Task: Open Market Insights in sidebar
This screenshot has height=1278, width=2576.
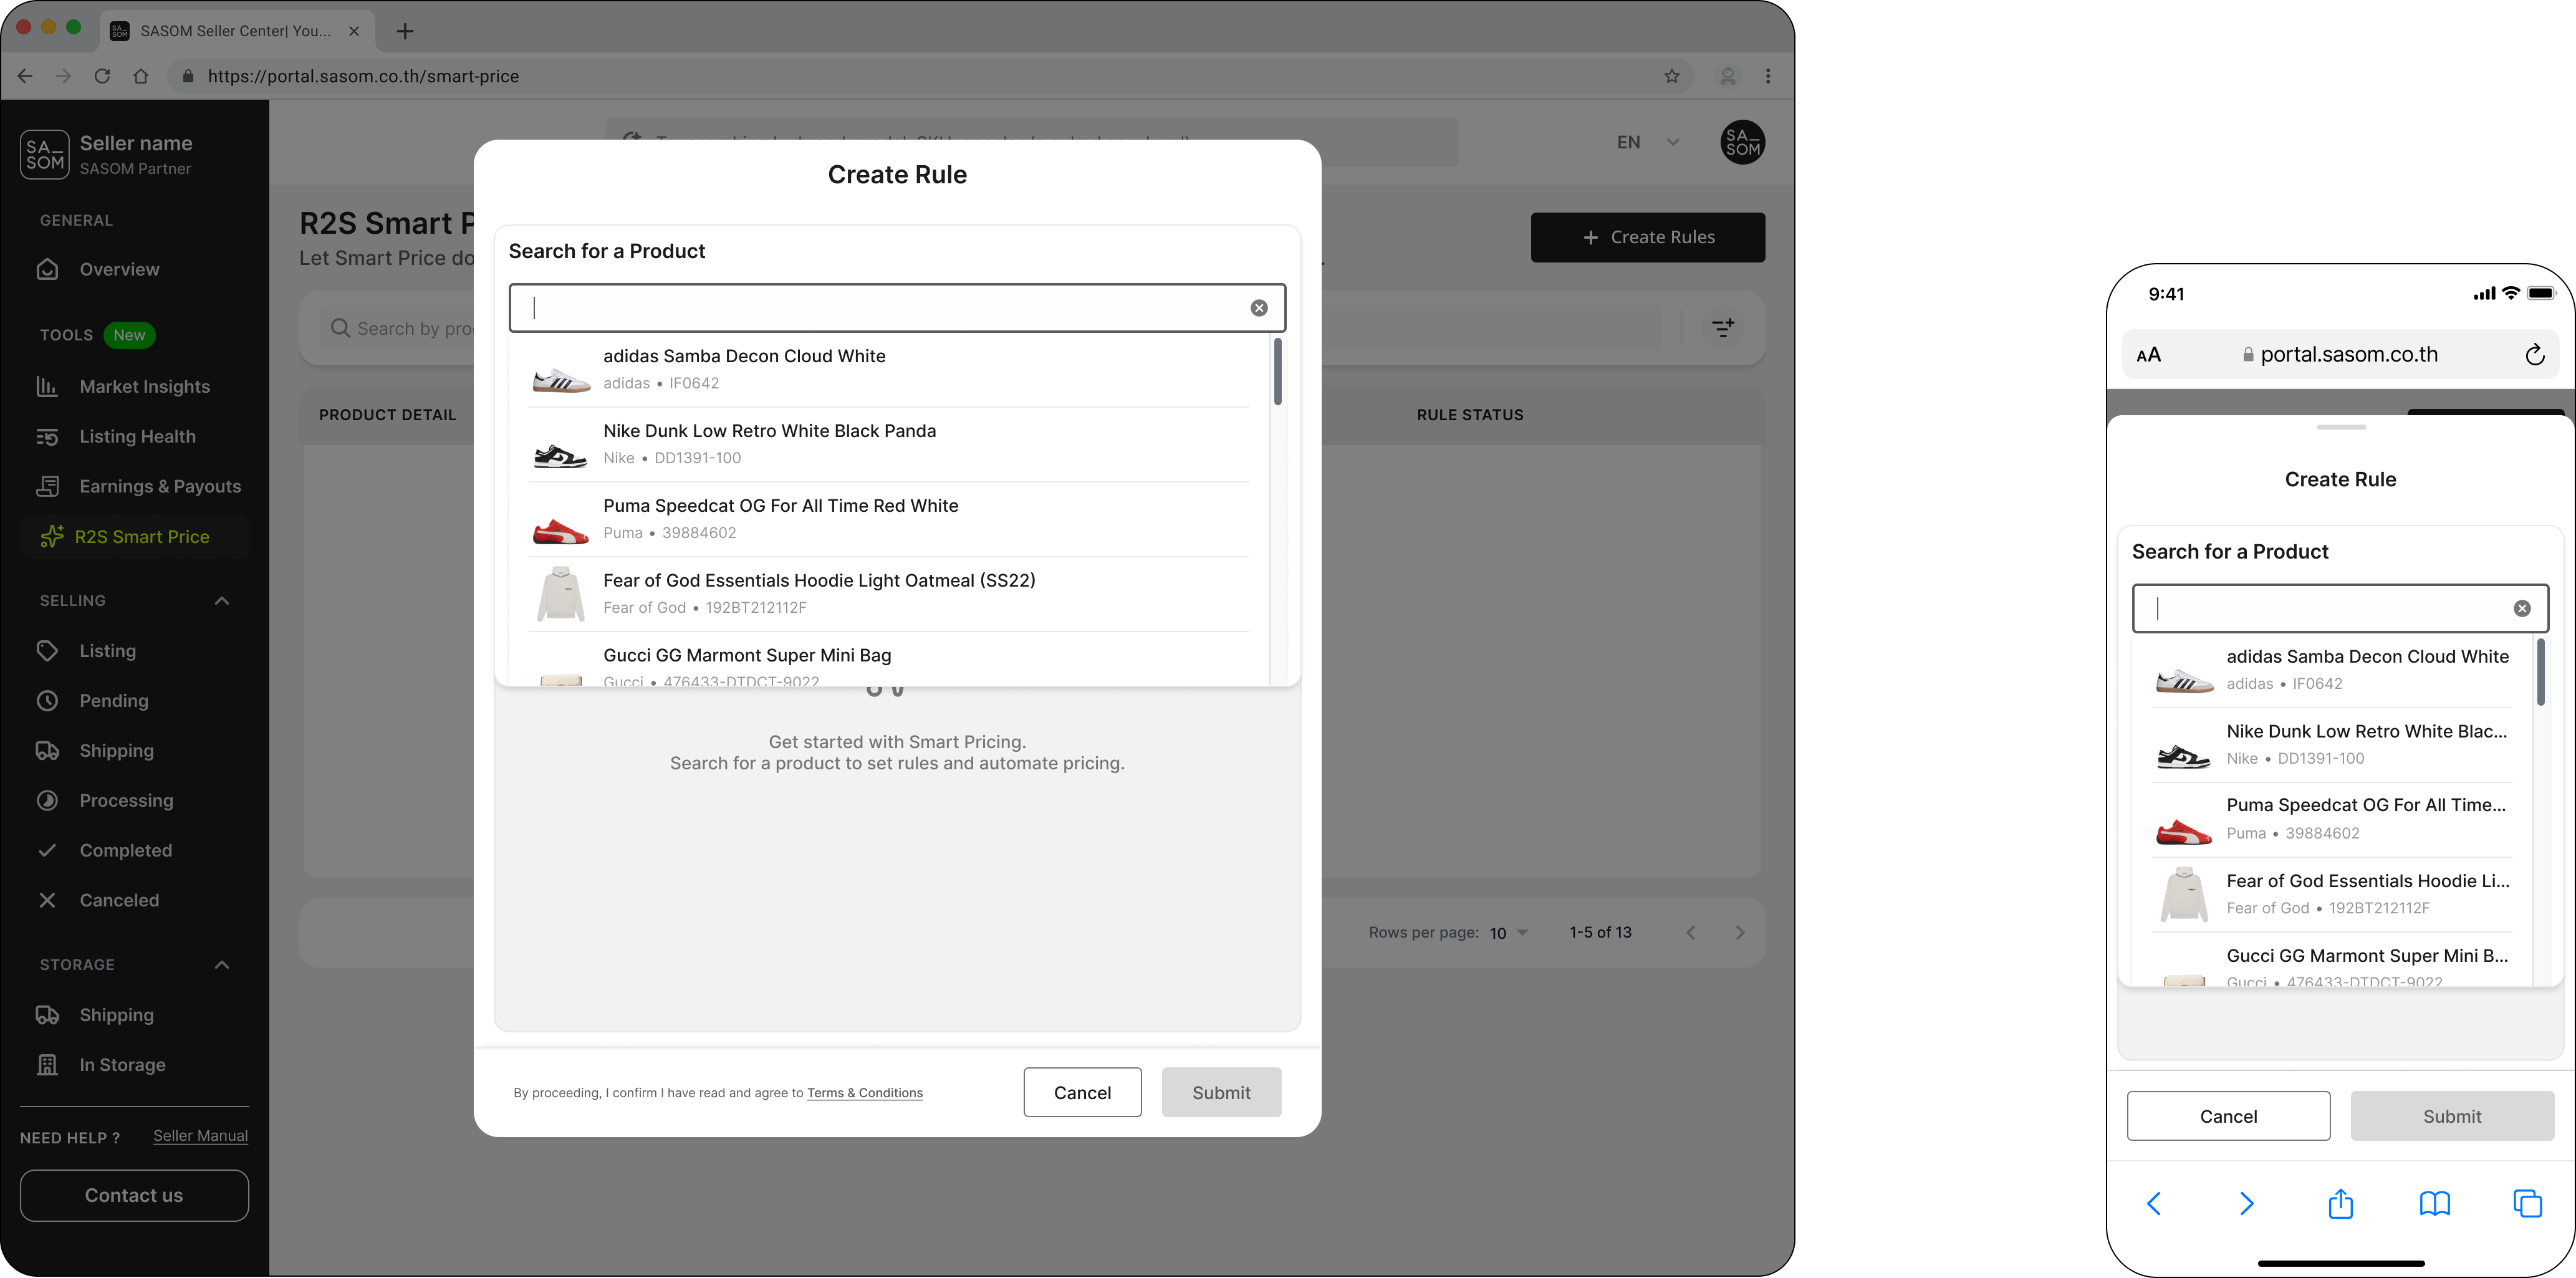Action: coord(144,387)
